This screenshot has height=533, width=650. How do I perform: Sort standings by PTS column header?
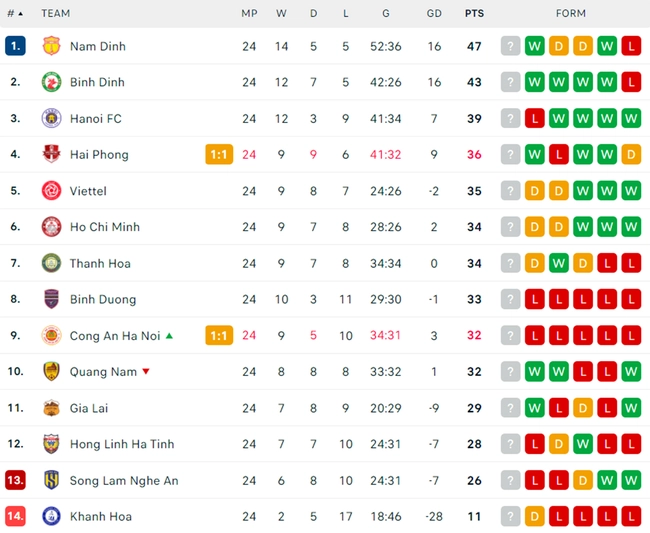point(474,13)
